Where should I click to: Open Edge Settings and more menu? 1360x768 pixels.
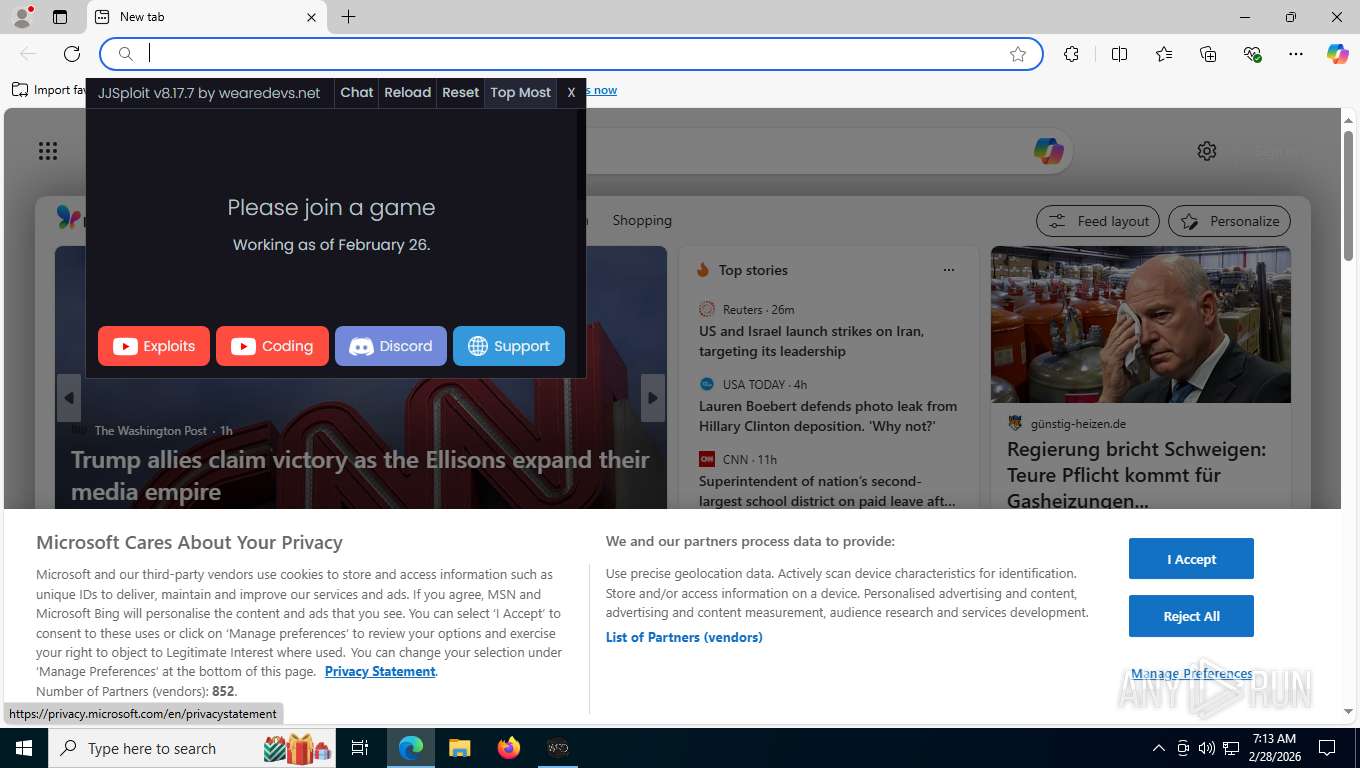[x=1296, y=54]
